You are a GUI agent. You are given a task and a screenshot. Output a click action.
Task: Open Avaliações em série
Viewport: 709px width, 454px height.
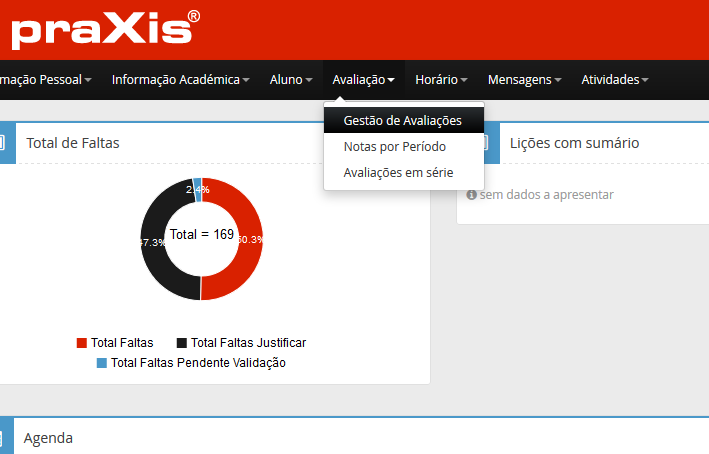[x=398, y=173]
